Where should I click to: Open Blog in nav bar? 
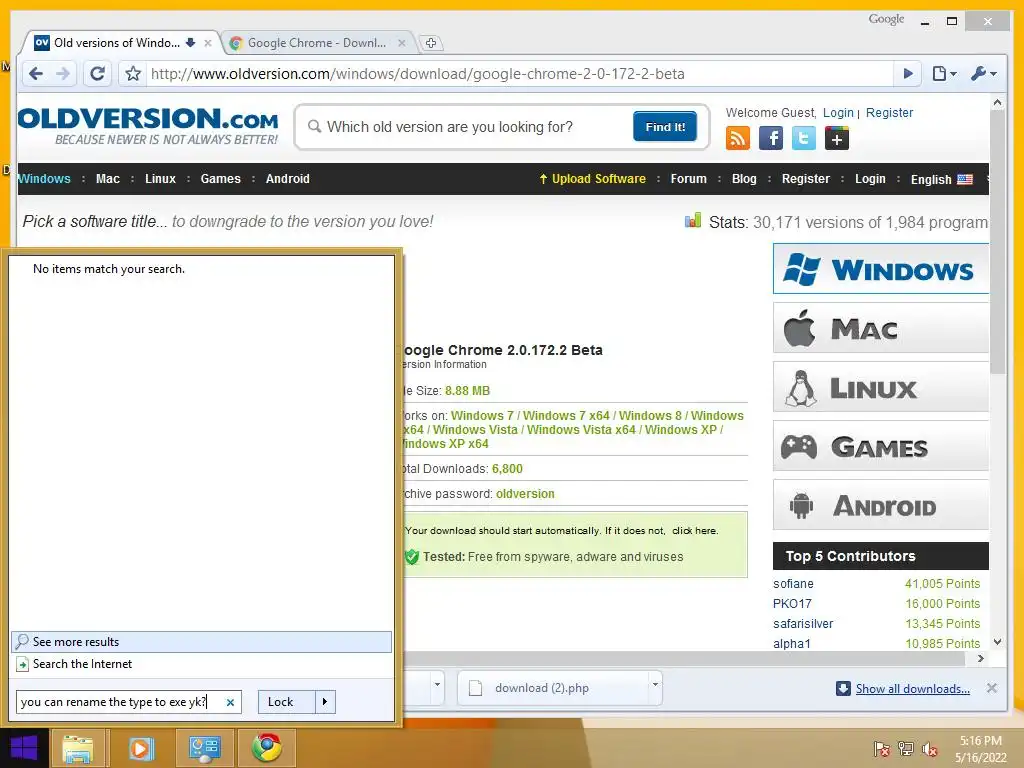[x=744, y=178]
